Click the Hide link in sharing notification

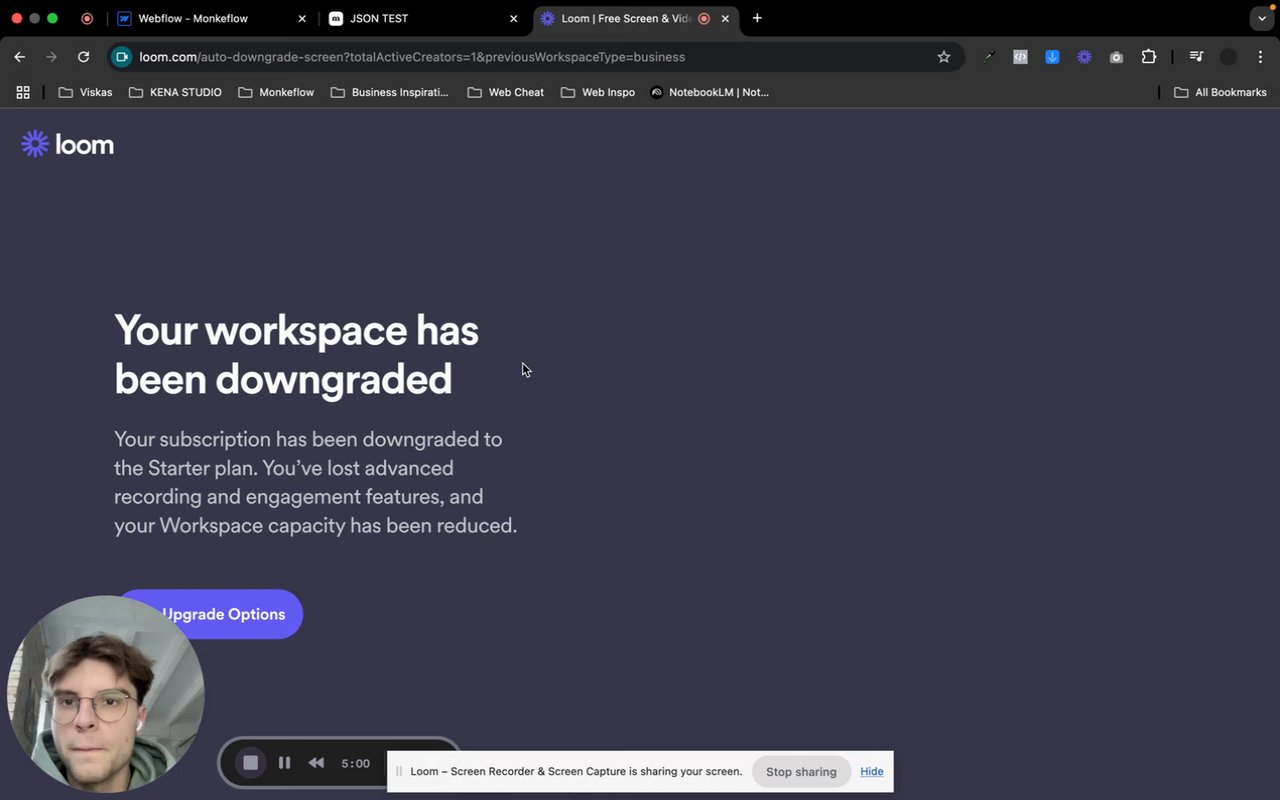tap(872, 771)
